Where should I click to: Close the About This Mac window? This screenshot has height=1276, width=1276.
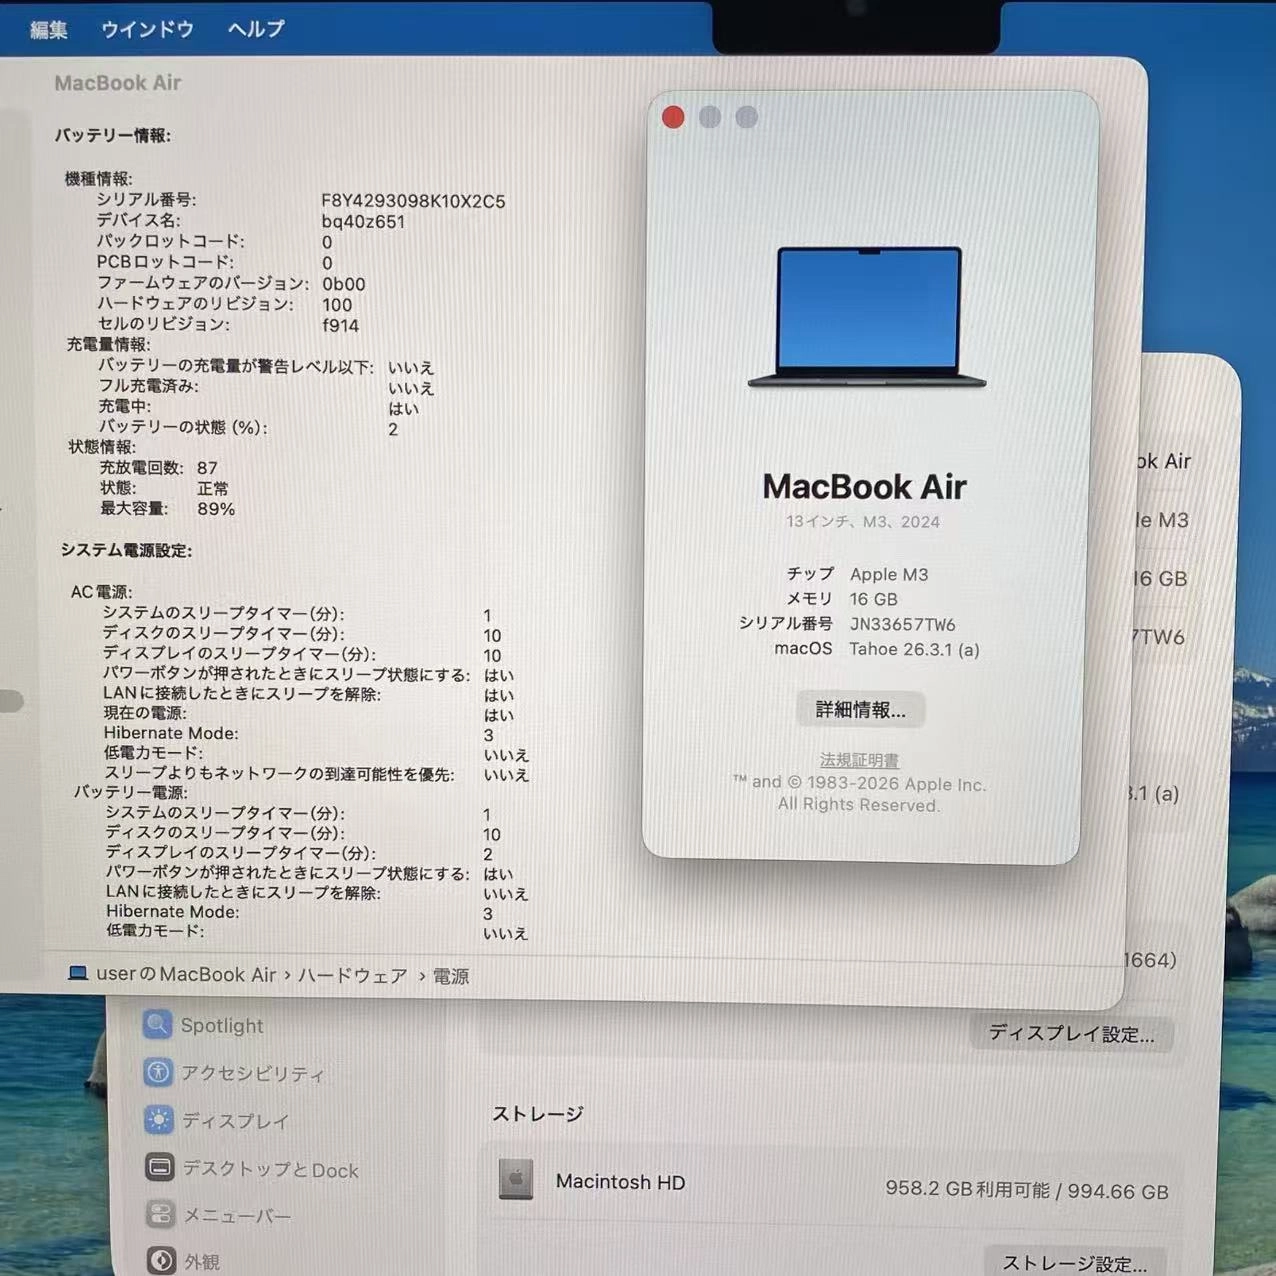point(673,117)
